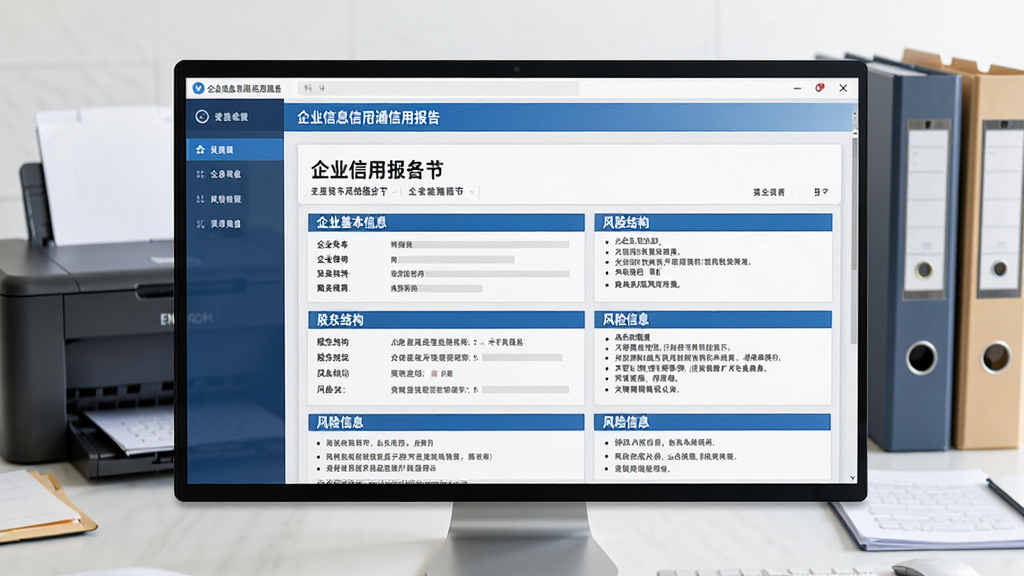This screenshot has width=1024, height=576.
Task: Click the rightmost filter control in the filter row
Action: (x=821, y=192)
